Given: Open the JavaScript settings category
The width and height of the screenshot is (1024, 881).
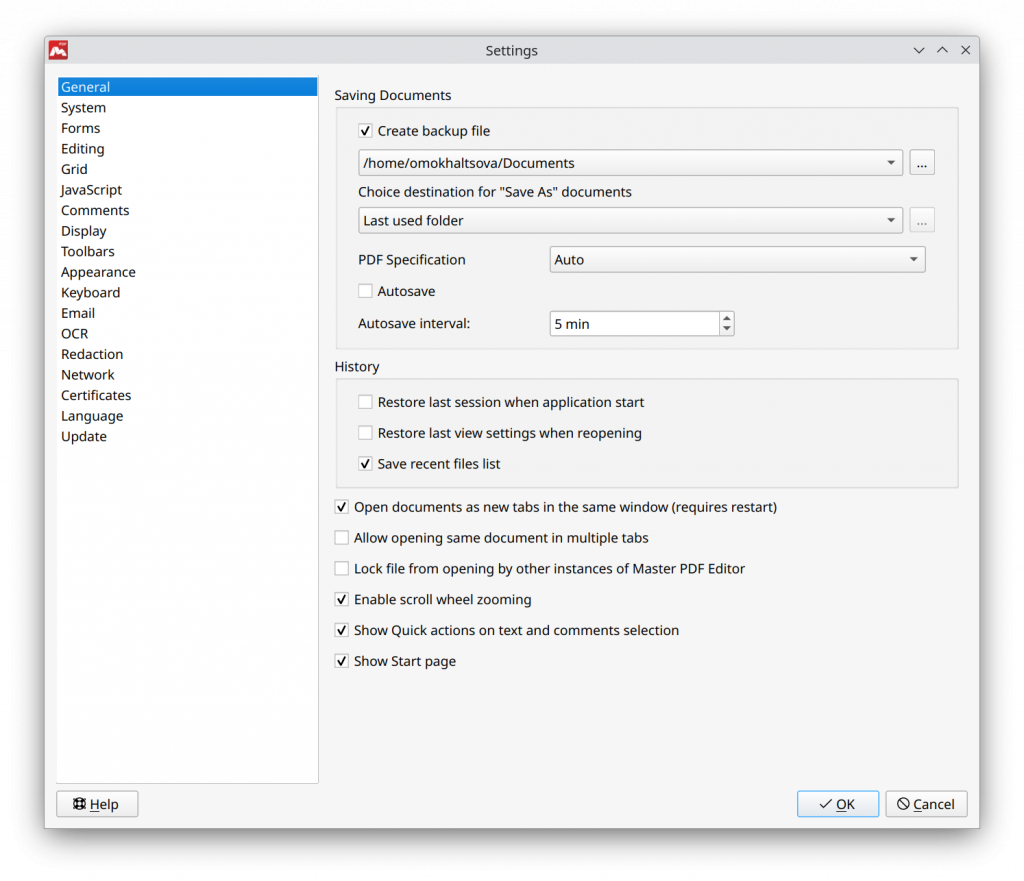Looking at the screenshot, I should [187, 190].
